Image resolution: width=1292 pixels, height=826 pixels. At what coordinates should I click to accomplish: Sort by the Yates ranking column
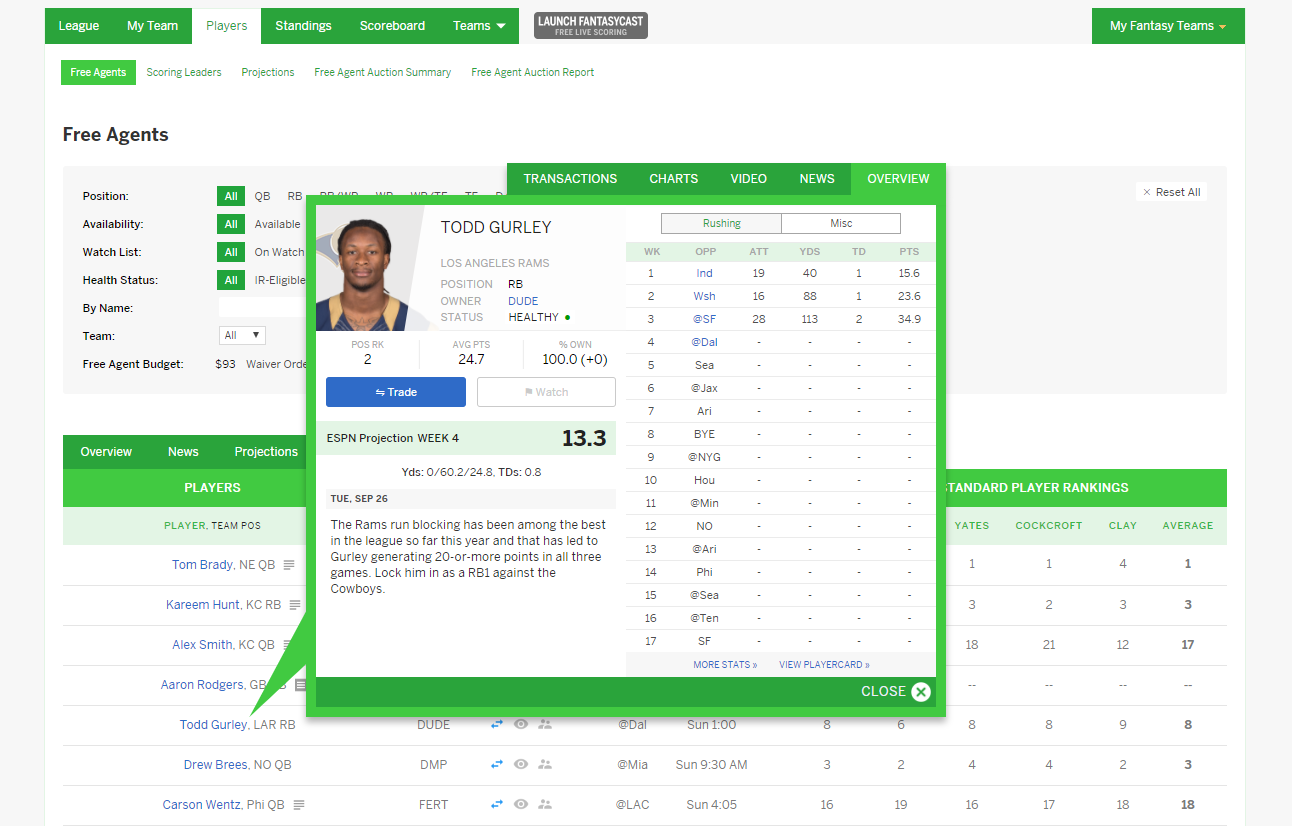(972, 526)
